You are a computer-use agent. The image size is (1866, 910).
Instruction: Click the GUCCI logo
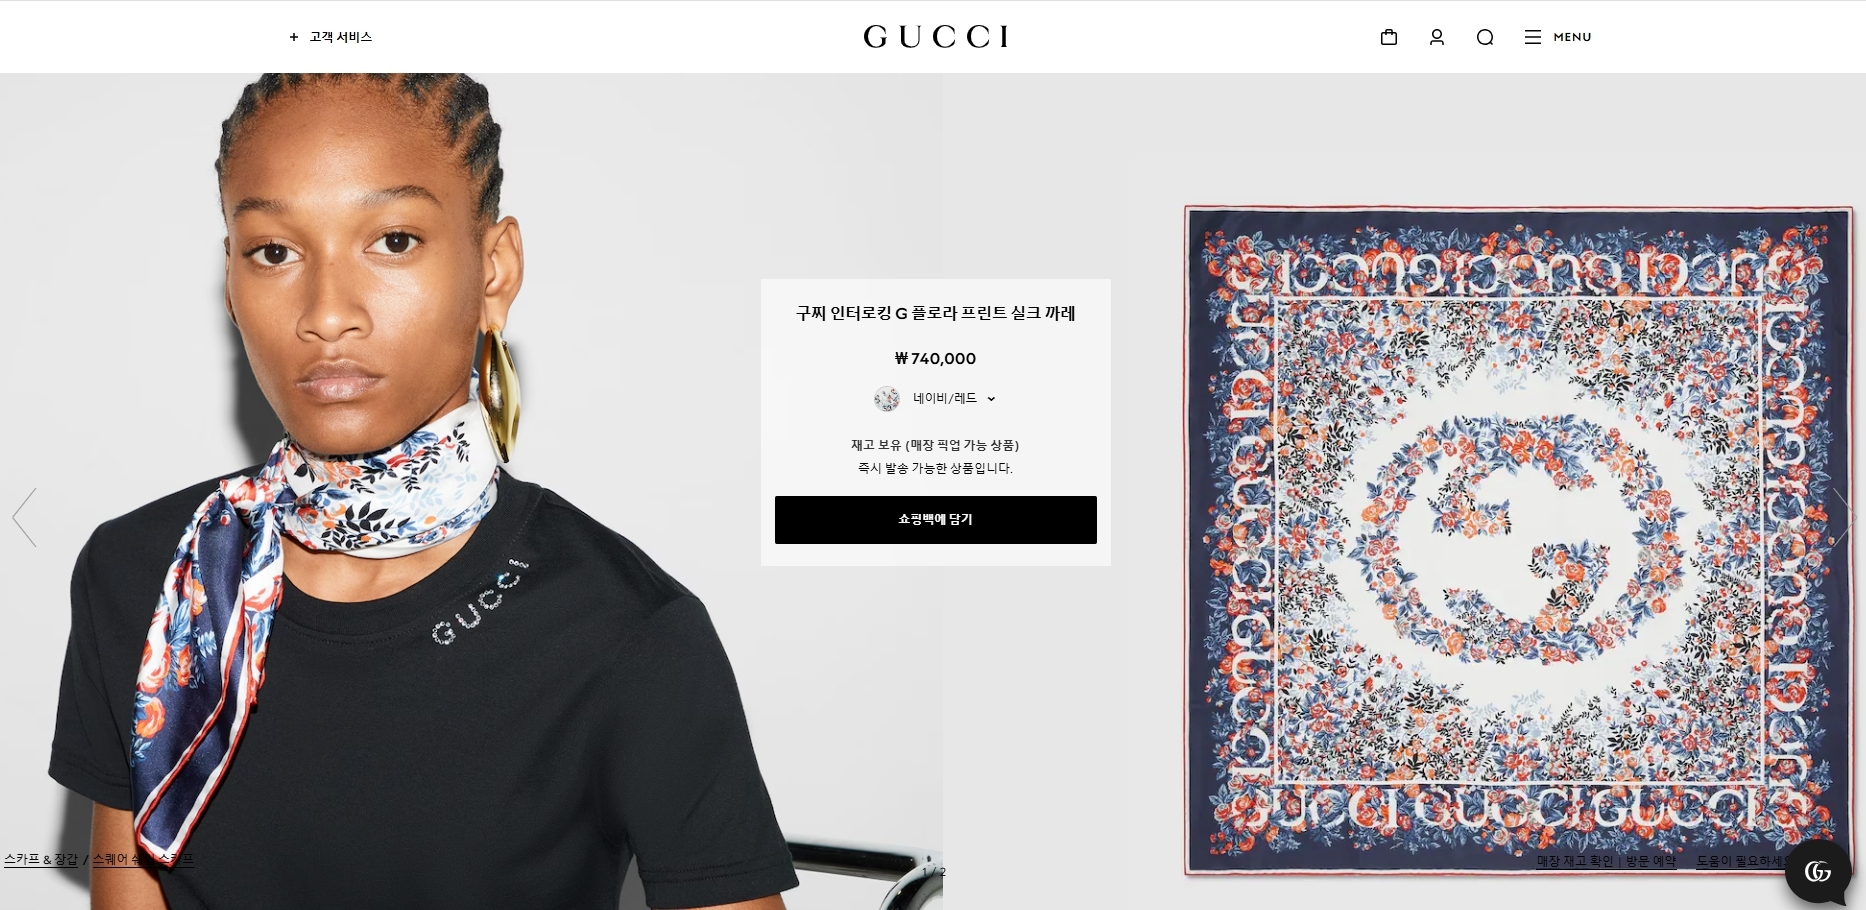tap(935, 37)
